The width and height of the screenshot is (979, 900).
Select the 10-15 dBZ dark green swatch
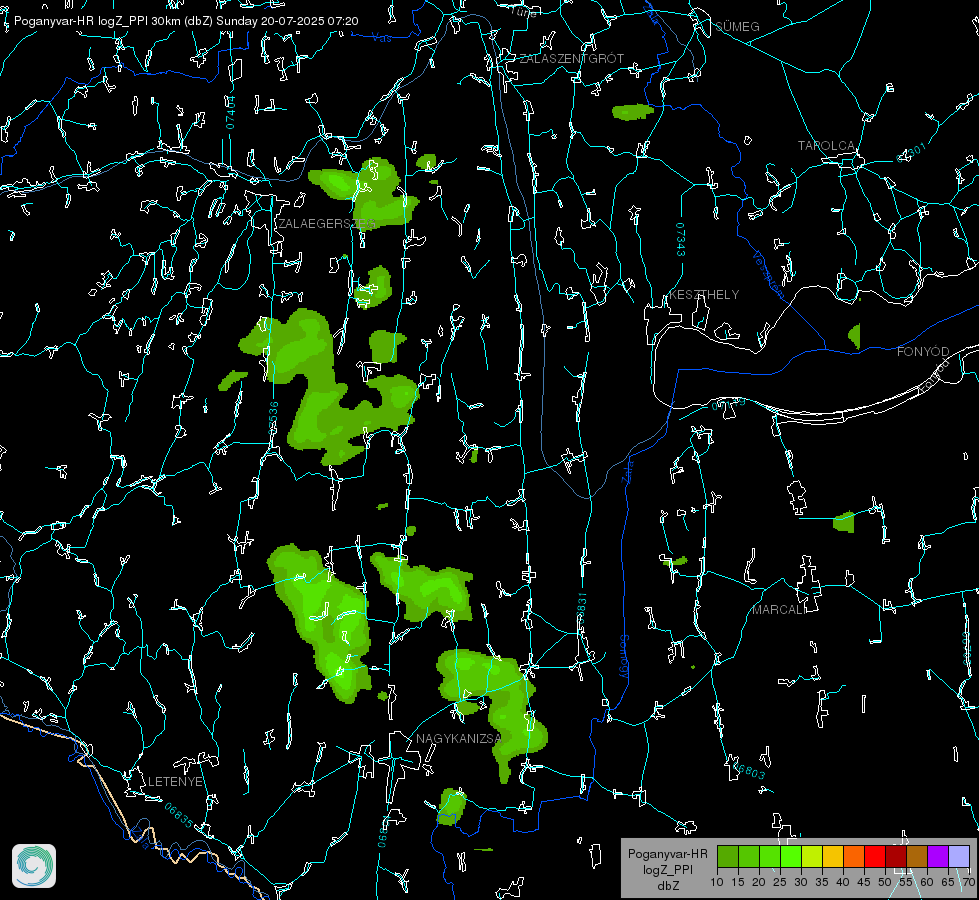pos(728,856)
